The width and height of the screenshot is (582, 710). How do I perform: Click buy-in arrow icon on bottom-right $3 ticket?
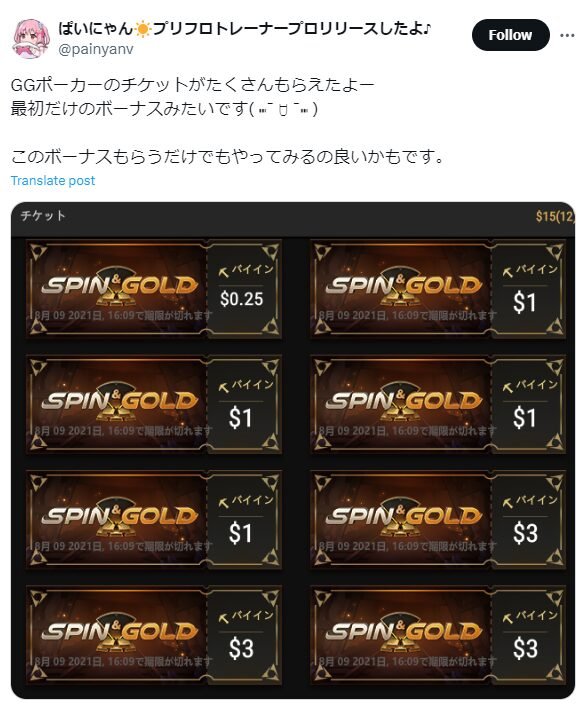[x=508, y=618]
